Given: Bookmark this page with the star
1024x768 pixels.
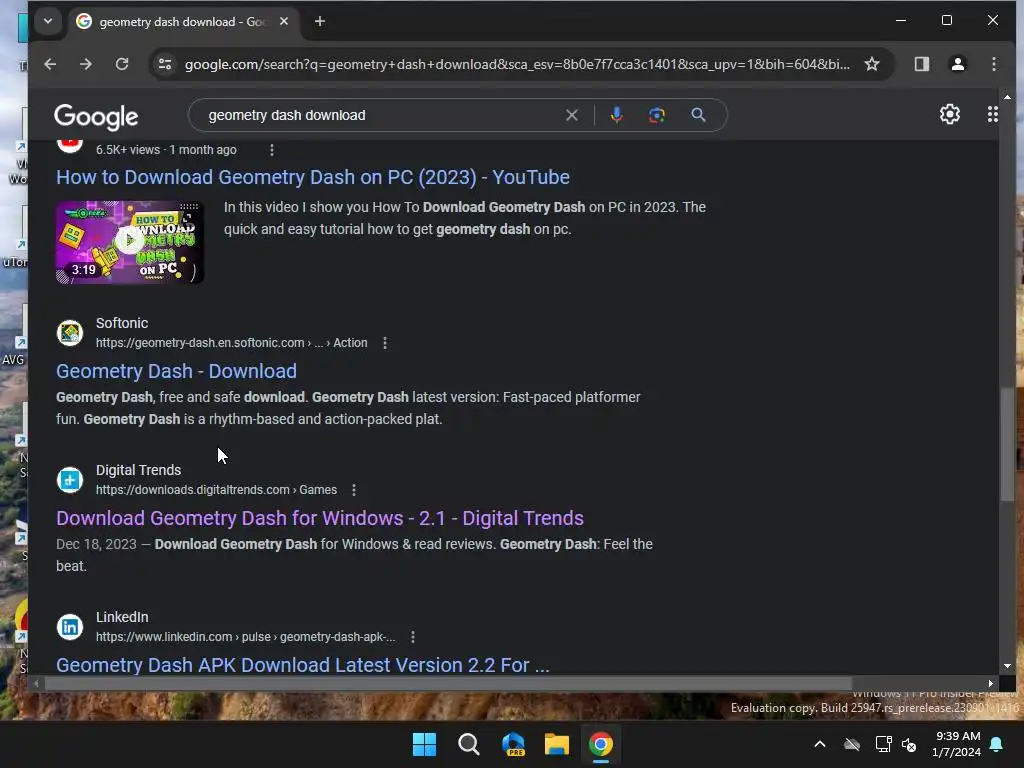Looking at the screenshot, I should [871, 64].
